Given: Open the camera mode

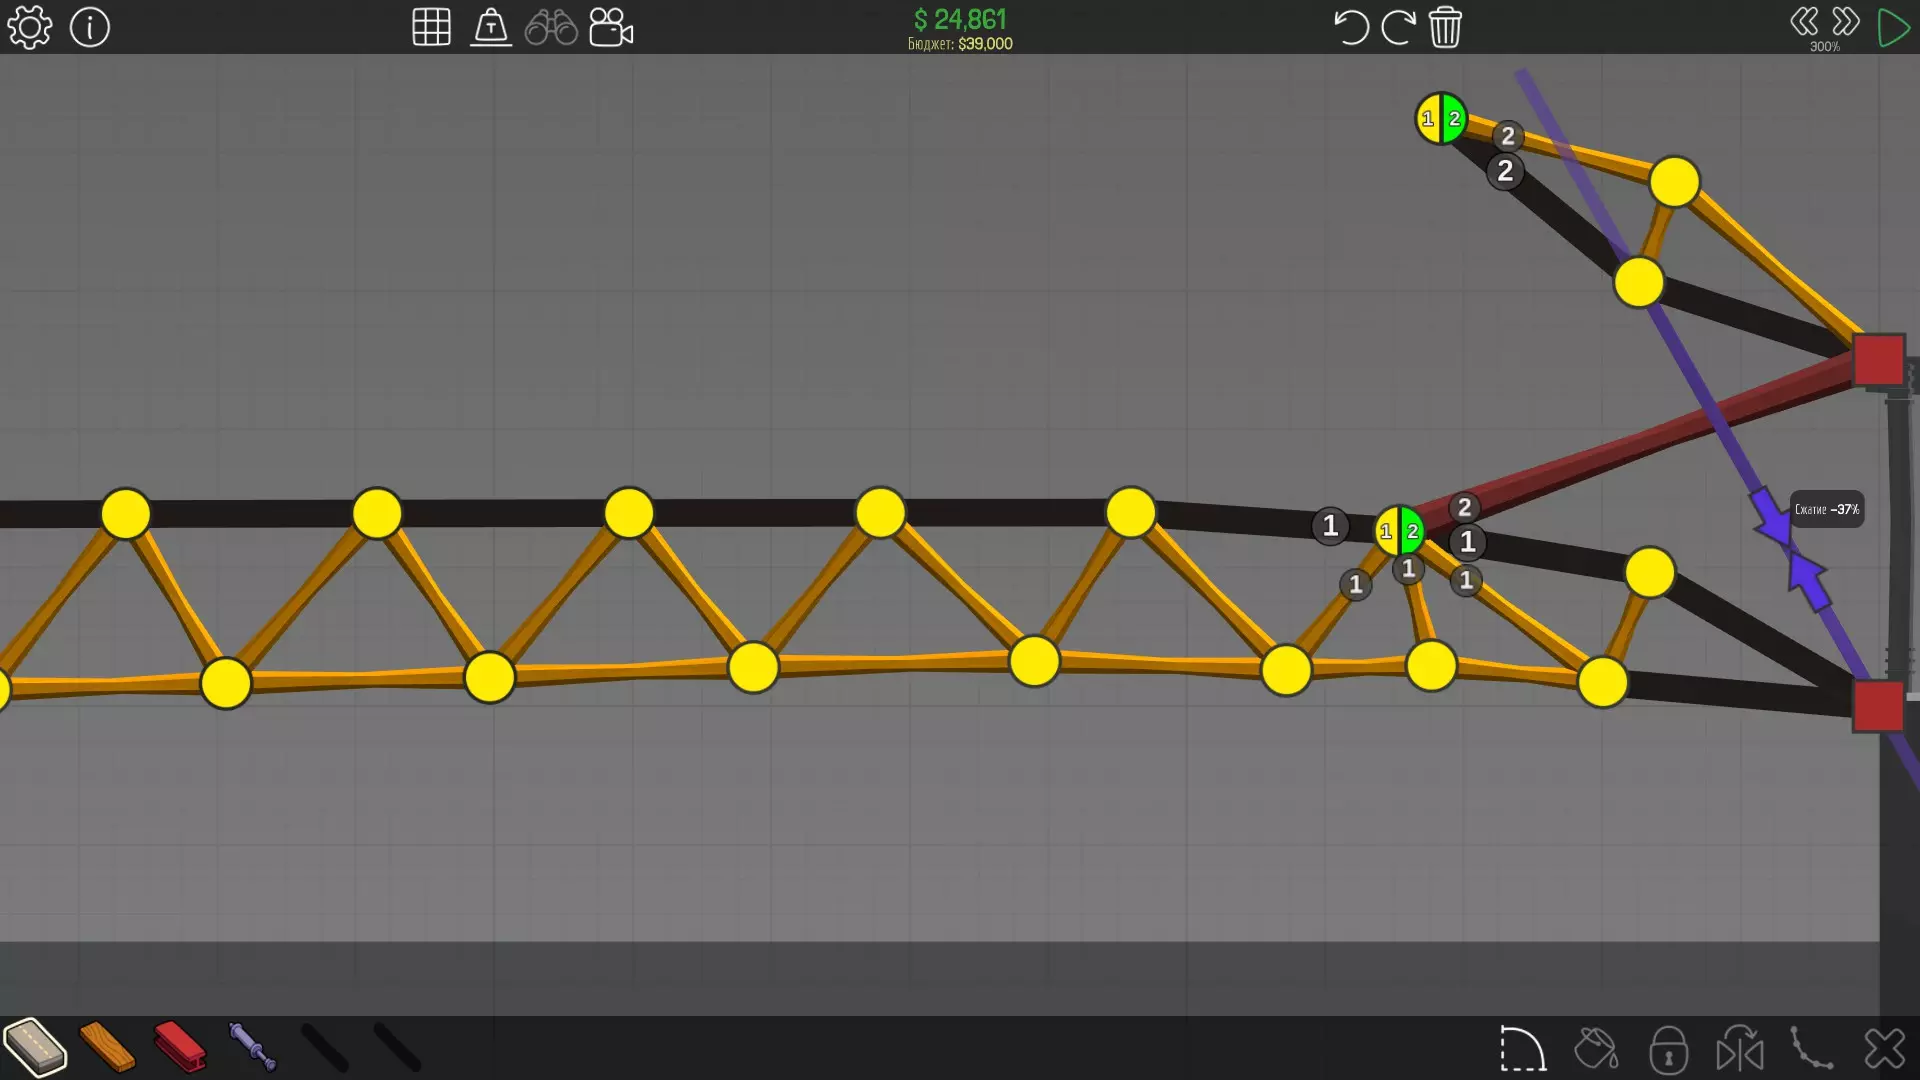Looking at the screenshot, I should pos(611,27).
